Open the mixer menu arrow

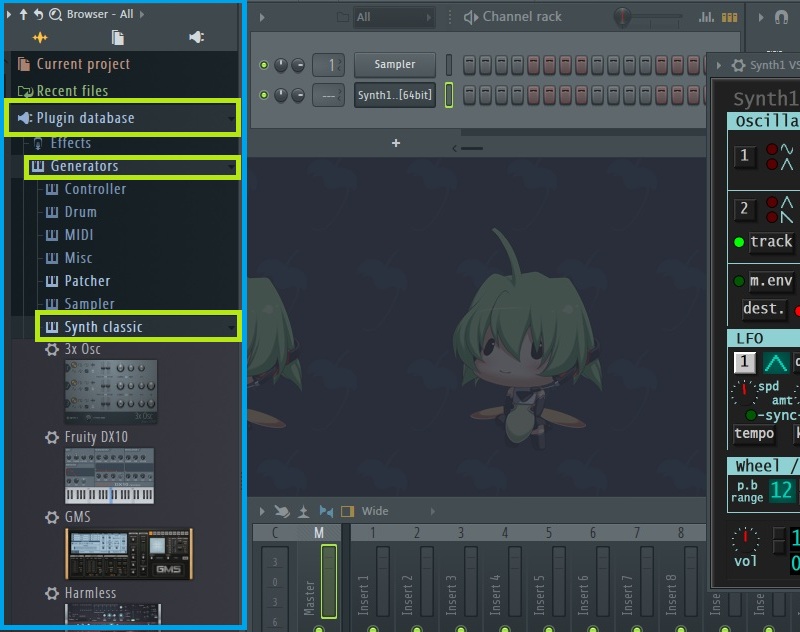point(262,511)
